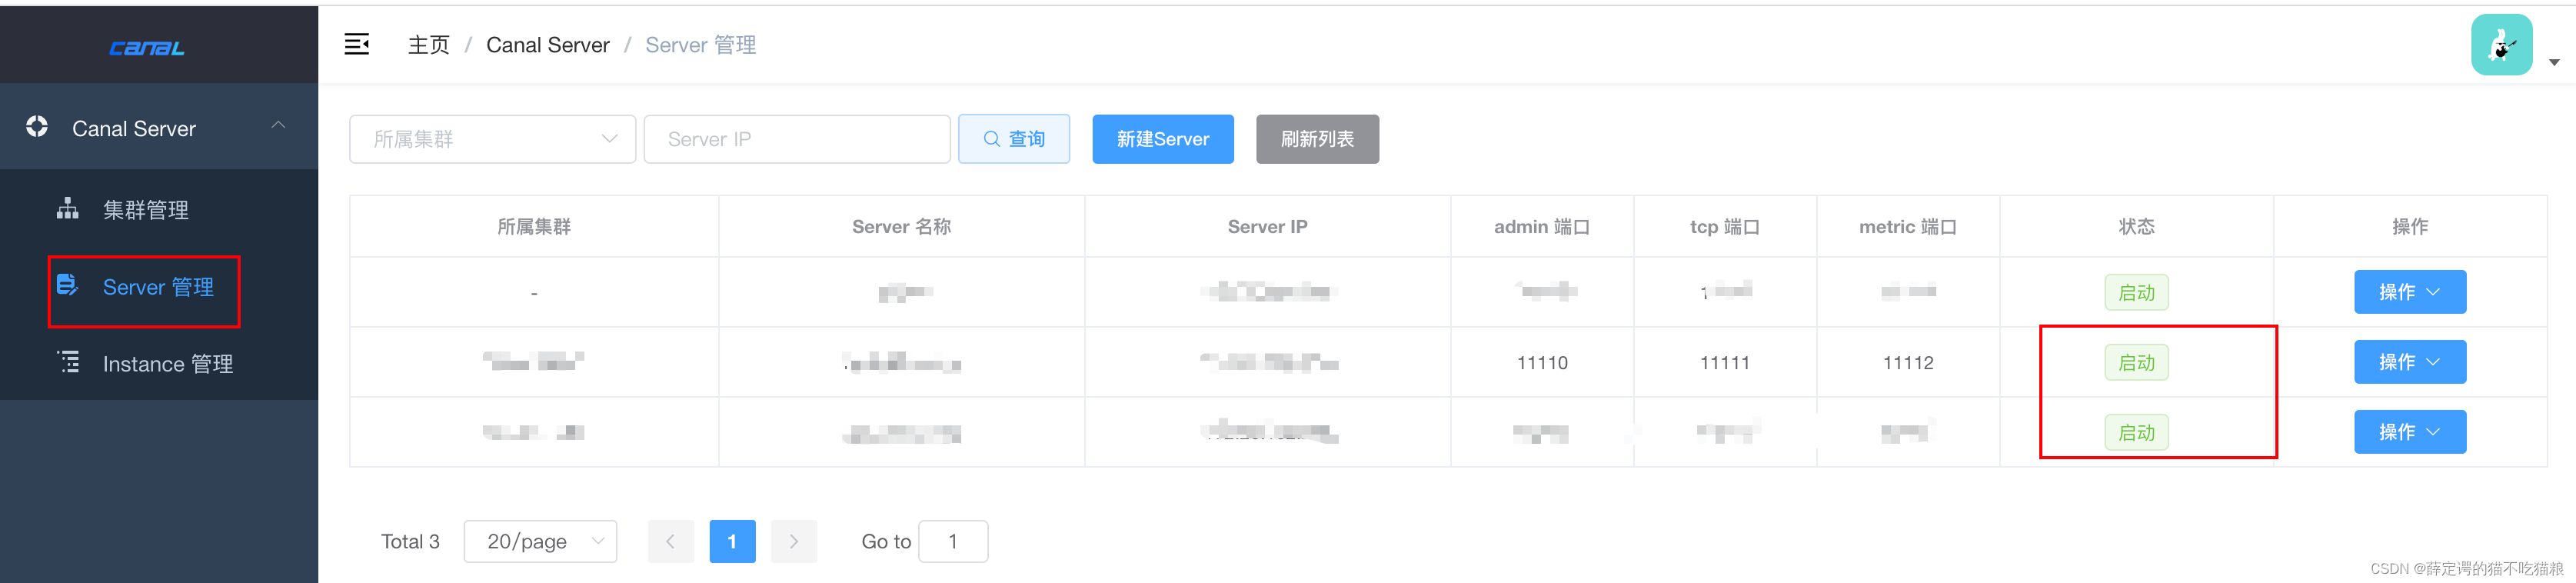Click the 操作 column header
The width and height of the screenshot is (2576, 583).
click(x=2410, y=227)
